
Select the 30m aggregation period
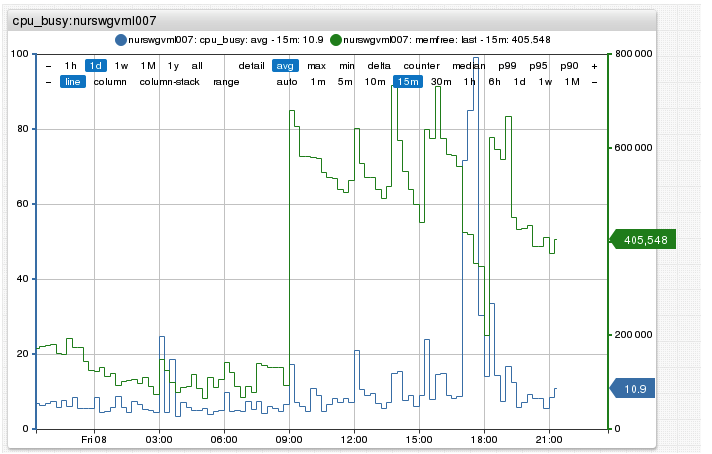point(441,82)
